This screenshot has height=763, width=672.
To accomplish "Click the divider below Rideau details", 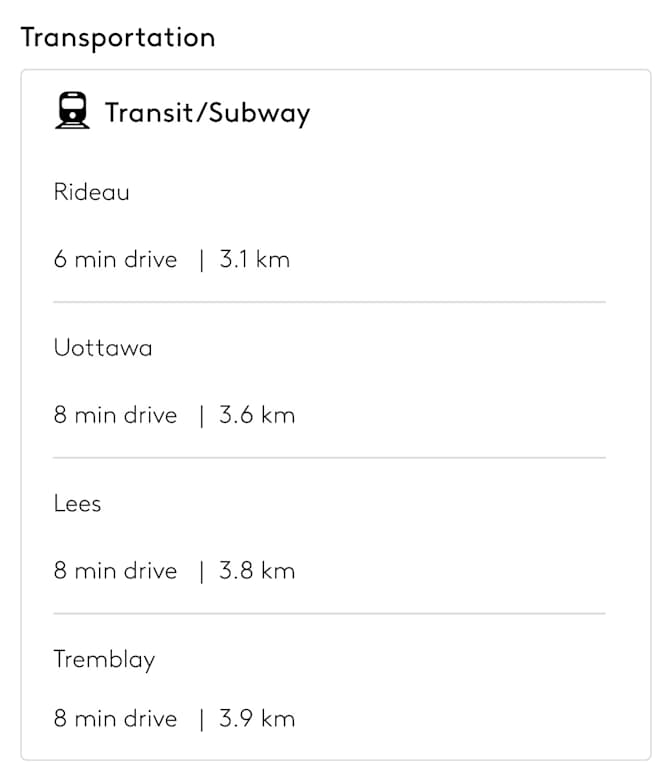I will click(x=329, y=302).
